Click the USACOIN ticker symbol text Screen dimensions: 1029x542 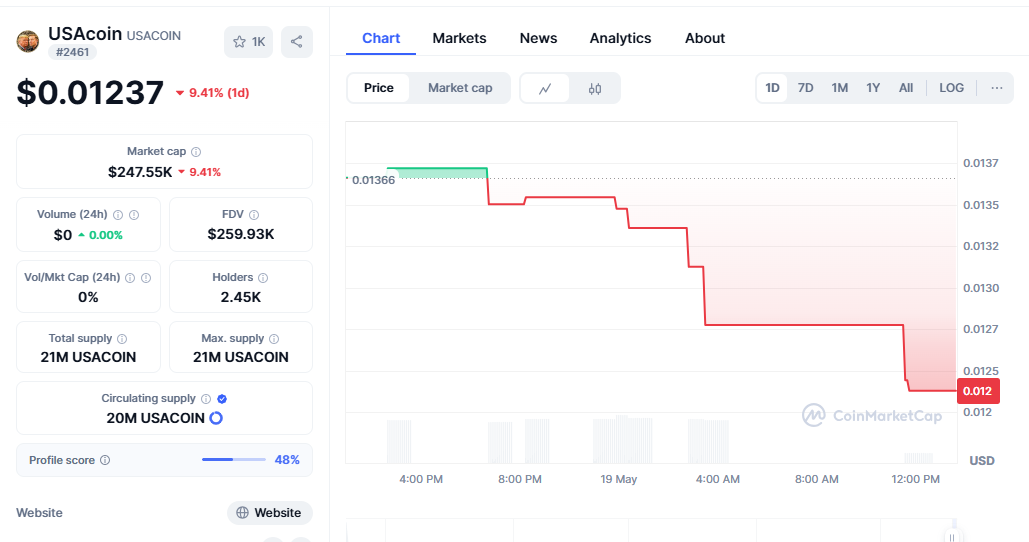click(154, 36)
